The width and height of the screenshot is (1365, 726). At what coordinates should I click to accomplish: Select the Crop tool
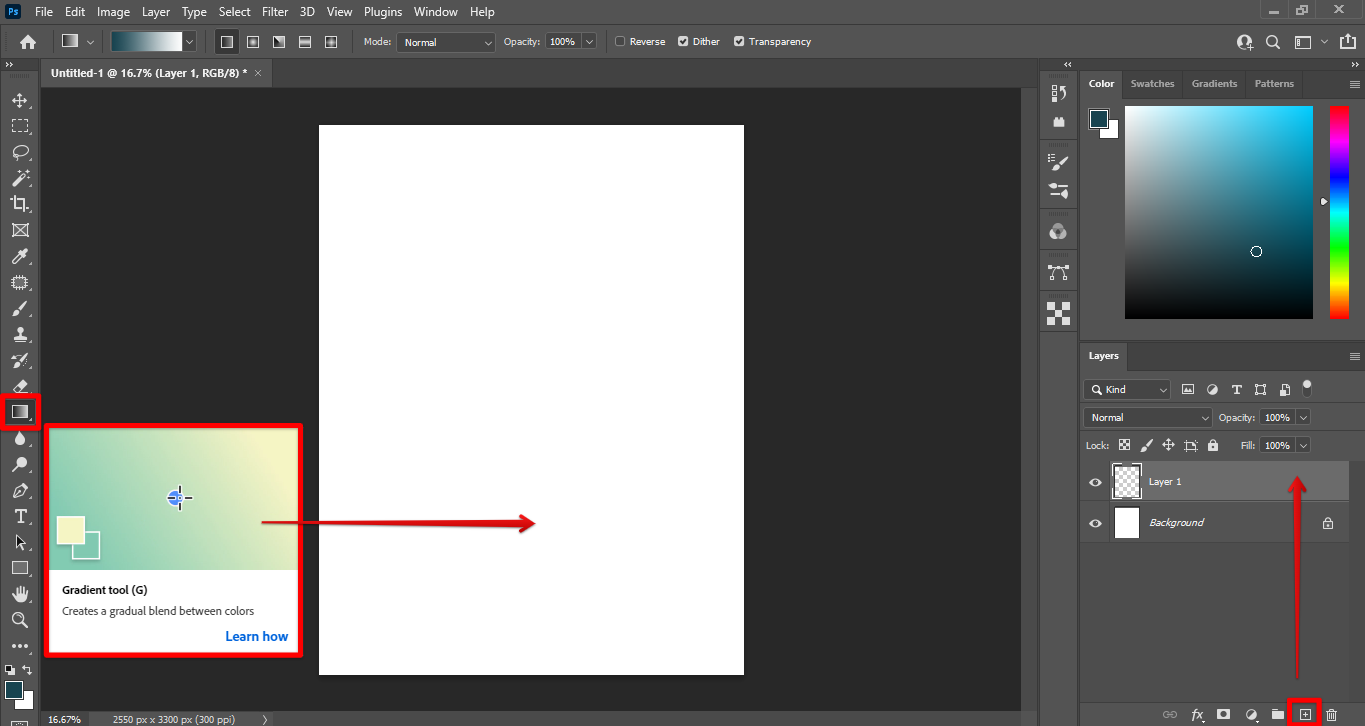coord(20,204)
